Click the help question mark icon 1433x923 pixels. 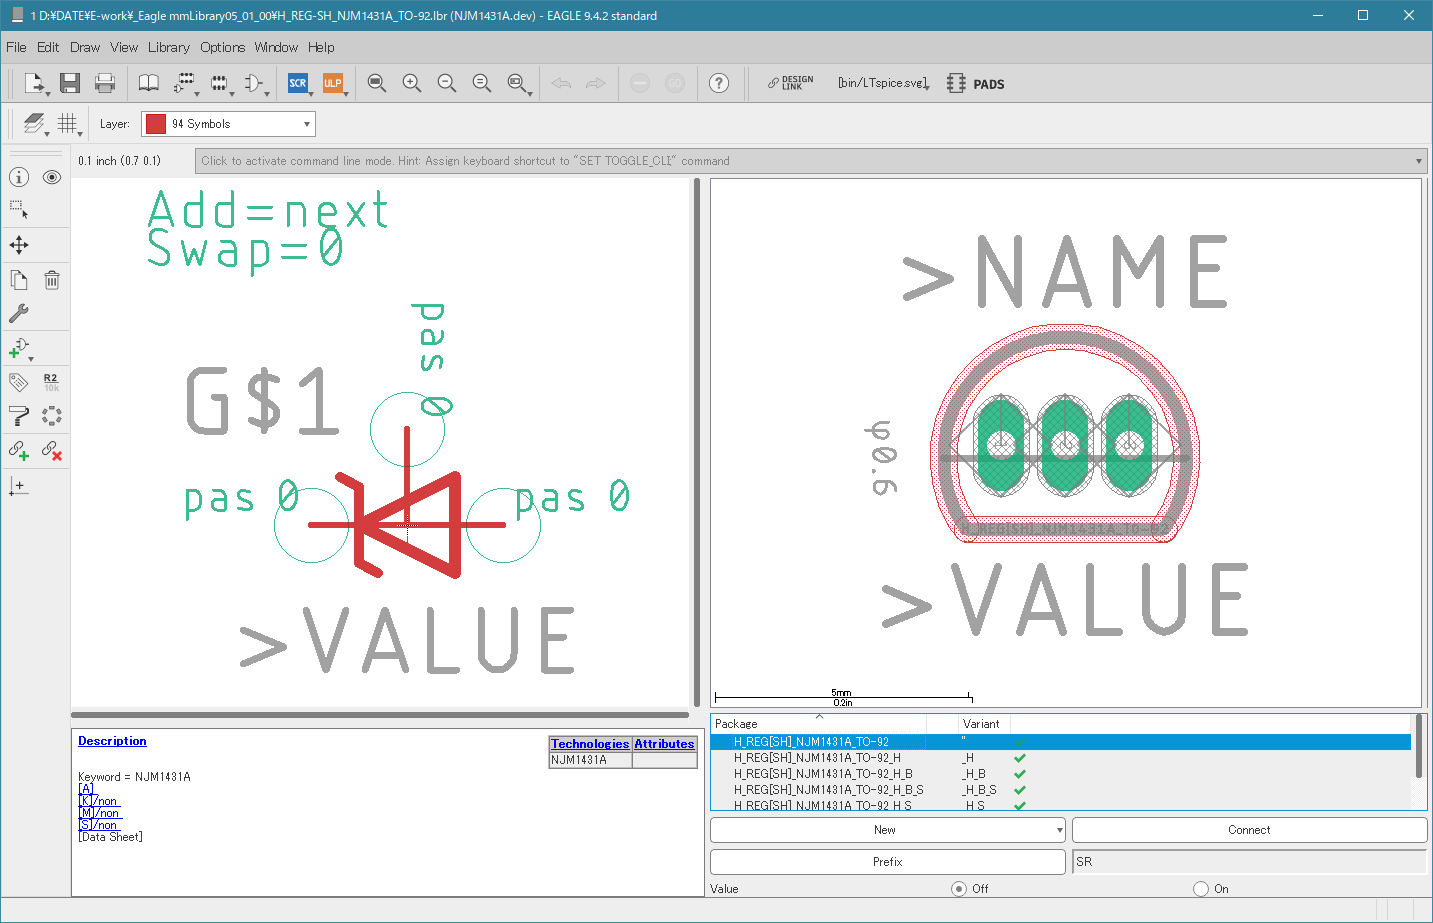719,83
